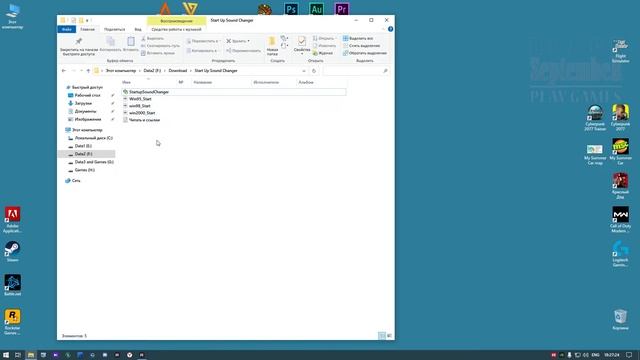Open Средства работы с музыкой tab
Viewport: 640px width, 360px height.
(x=176, y=29)
